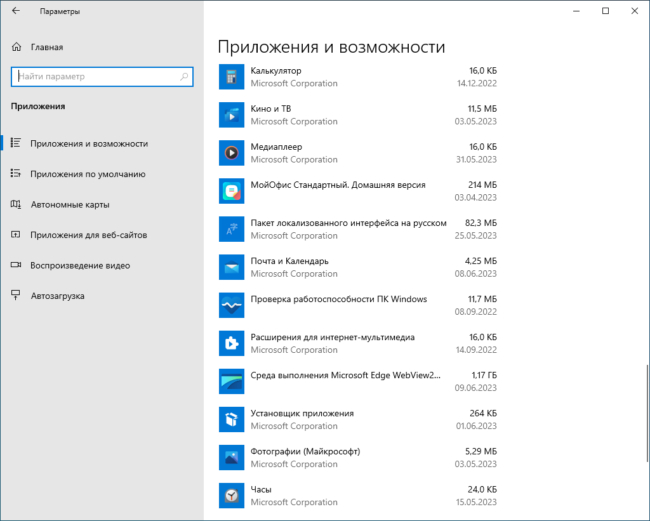Click the Фотографии (Майкрософт) icon
The height and width of the screenshot is (521, 650).
pos(231,458)
